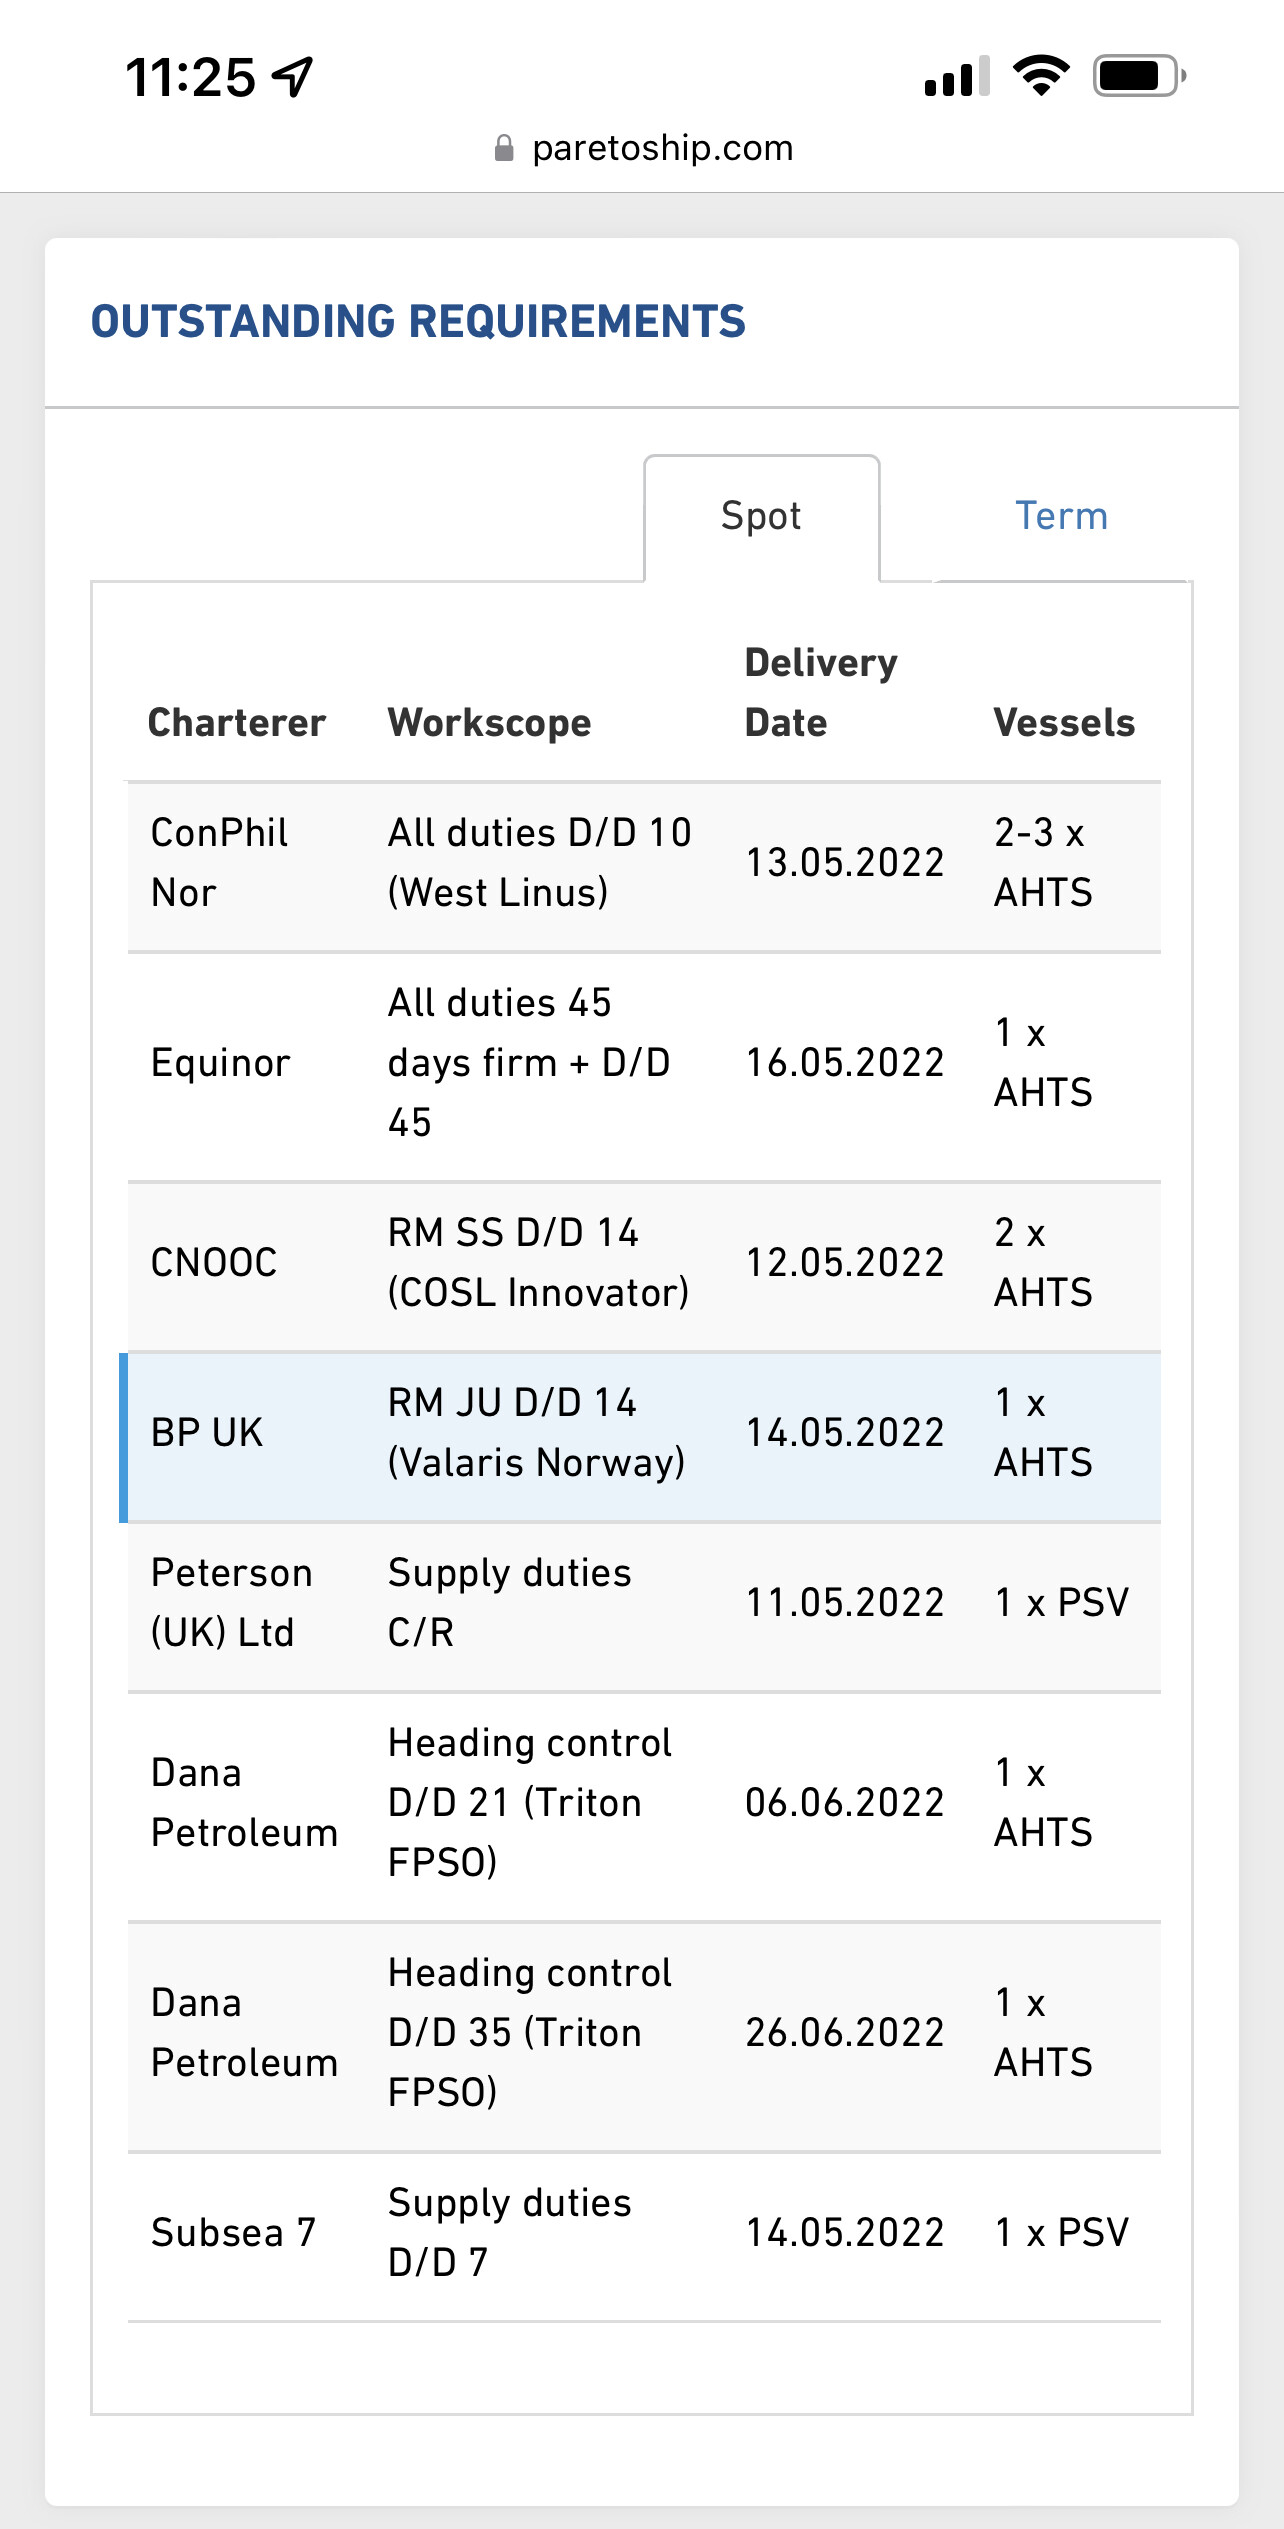Viewport: 1284px width, 2529px height.
Task: Tap the Wi-Fi status icon
Action: point(1041,76)
